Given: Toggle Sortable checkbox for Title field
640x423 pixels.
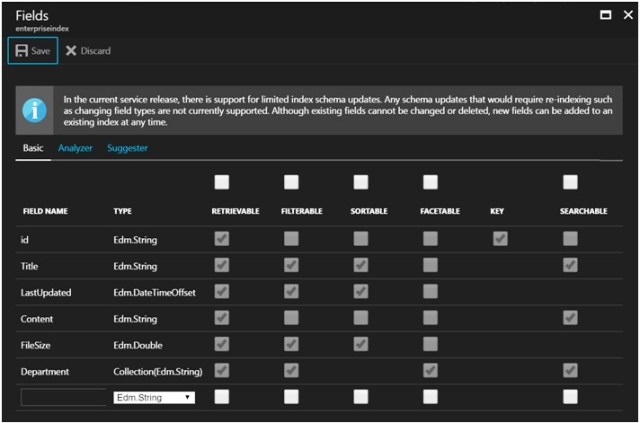Looking at the screenshot, I should 361,265.
